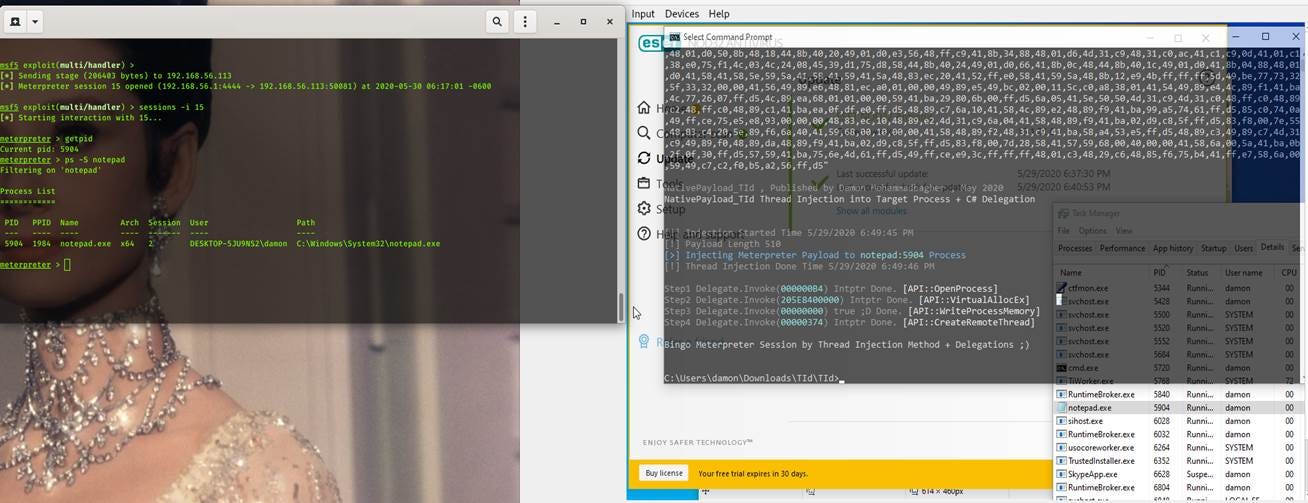
Task: Select notepad.exe in Task Manager
Action: click(1180, 408)
